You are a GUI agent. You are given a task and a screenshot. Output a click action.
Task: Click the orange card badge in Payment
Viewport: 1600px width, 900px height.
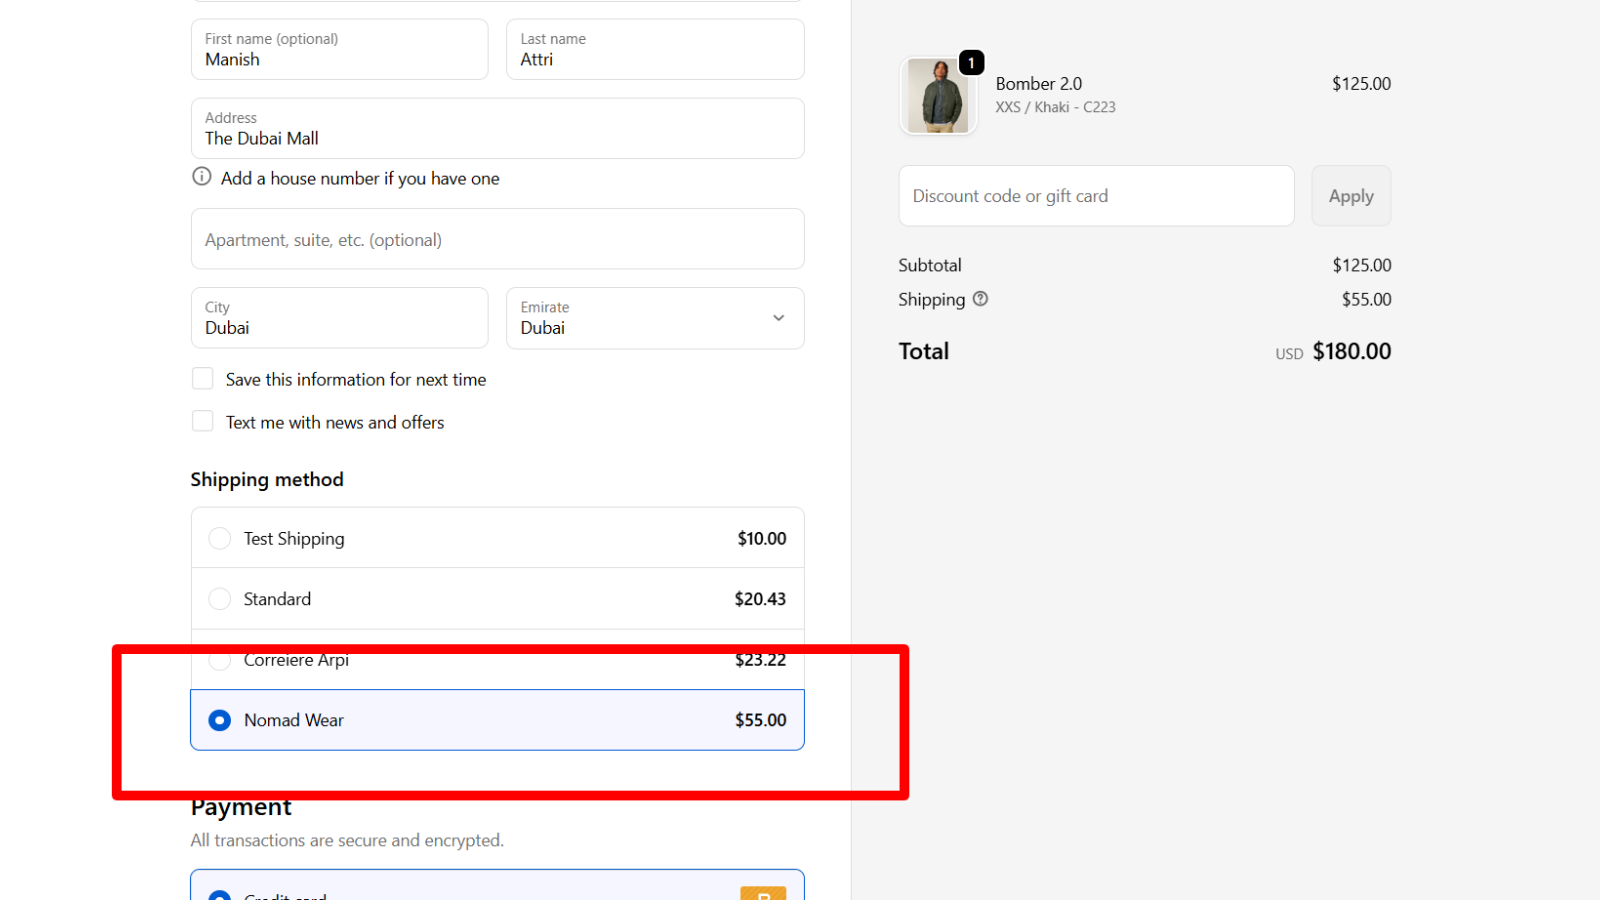pyautogui.click(x=763, y=893)
